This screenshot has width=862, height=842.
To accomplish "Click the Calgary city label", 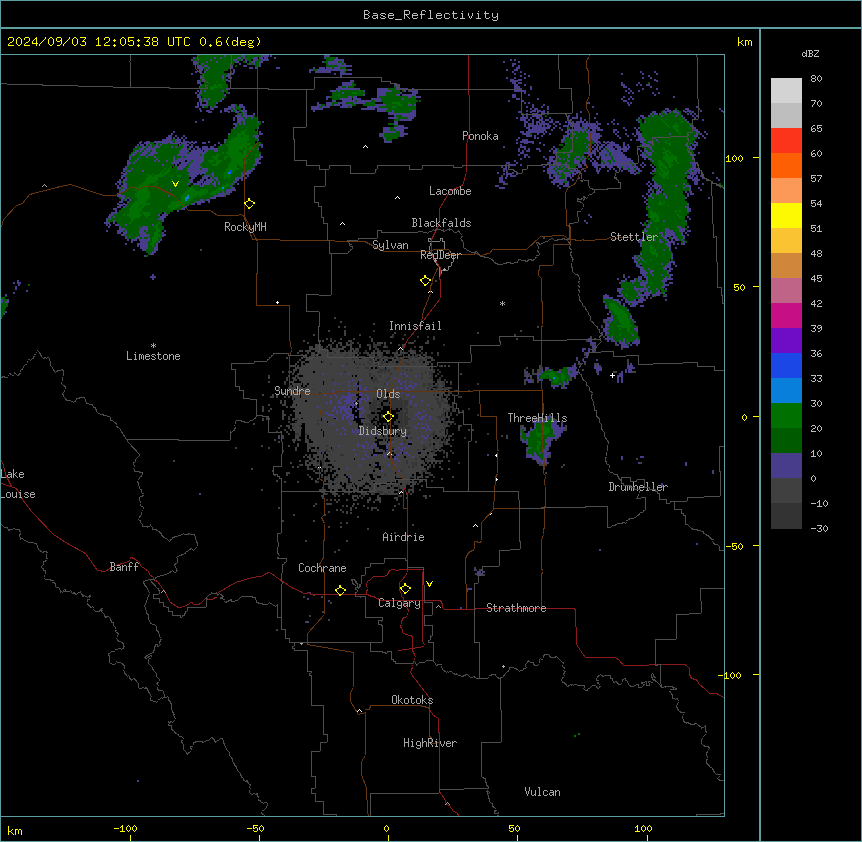I will 399,603.
